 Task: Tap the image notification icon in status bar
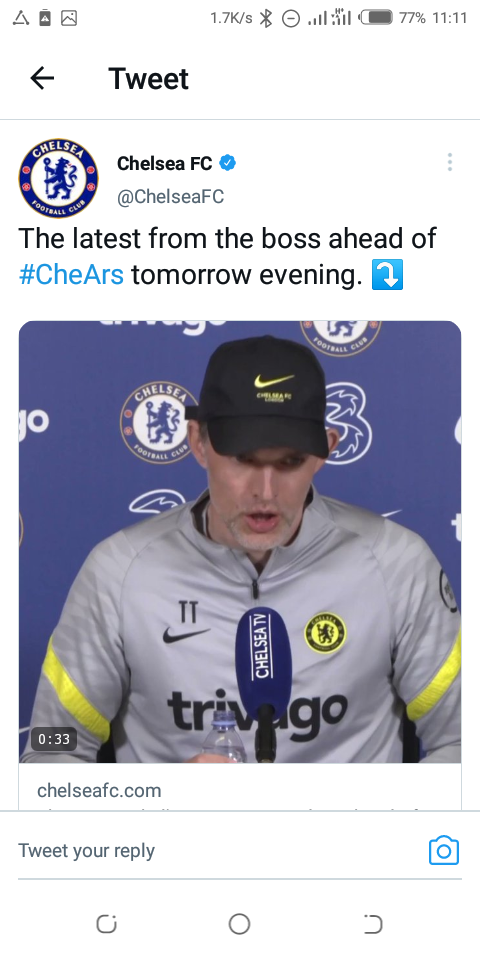click(69, 18)
